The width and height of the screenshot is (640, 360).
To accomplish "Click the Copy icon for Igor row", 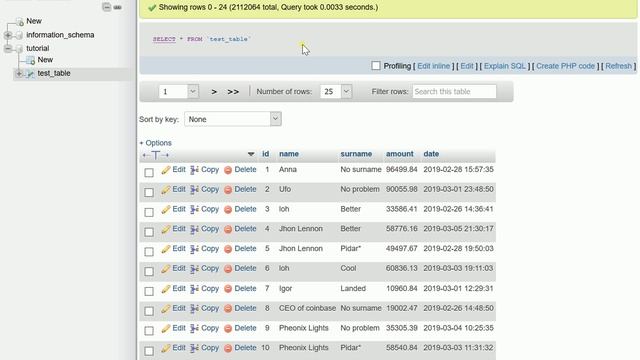I will (x=194, y=289).
